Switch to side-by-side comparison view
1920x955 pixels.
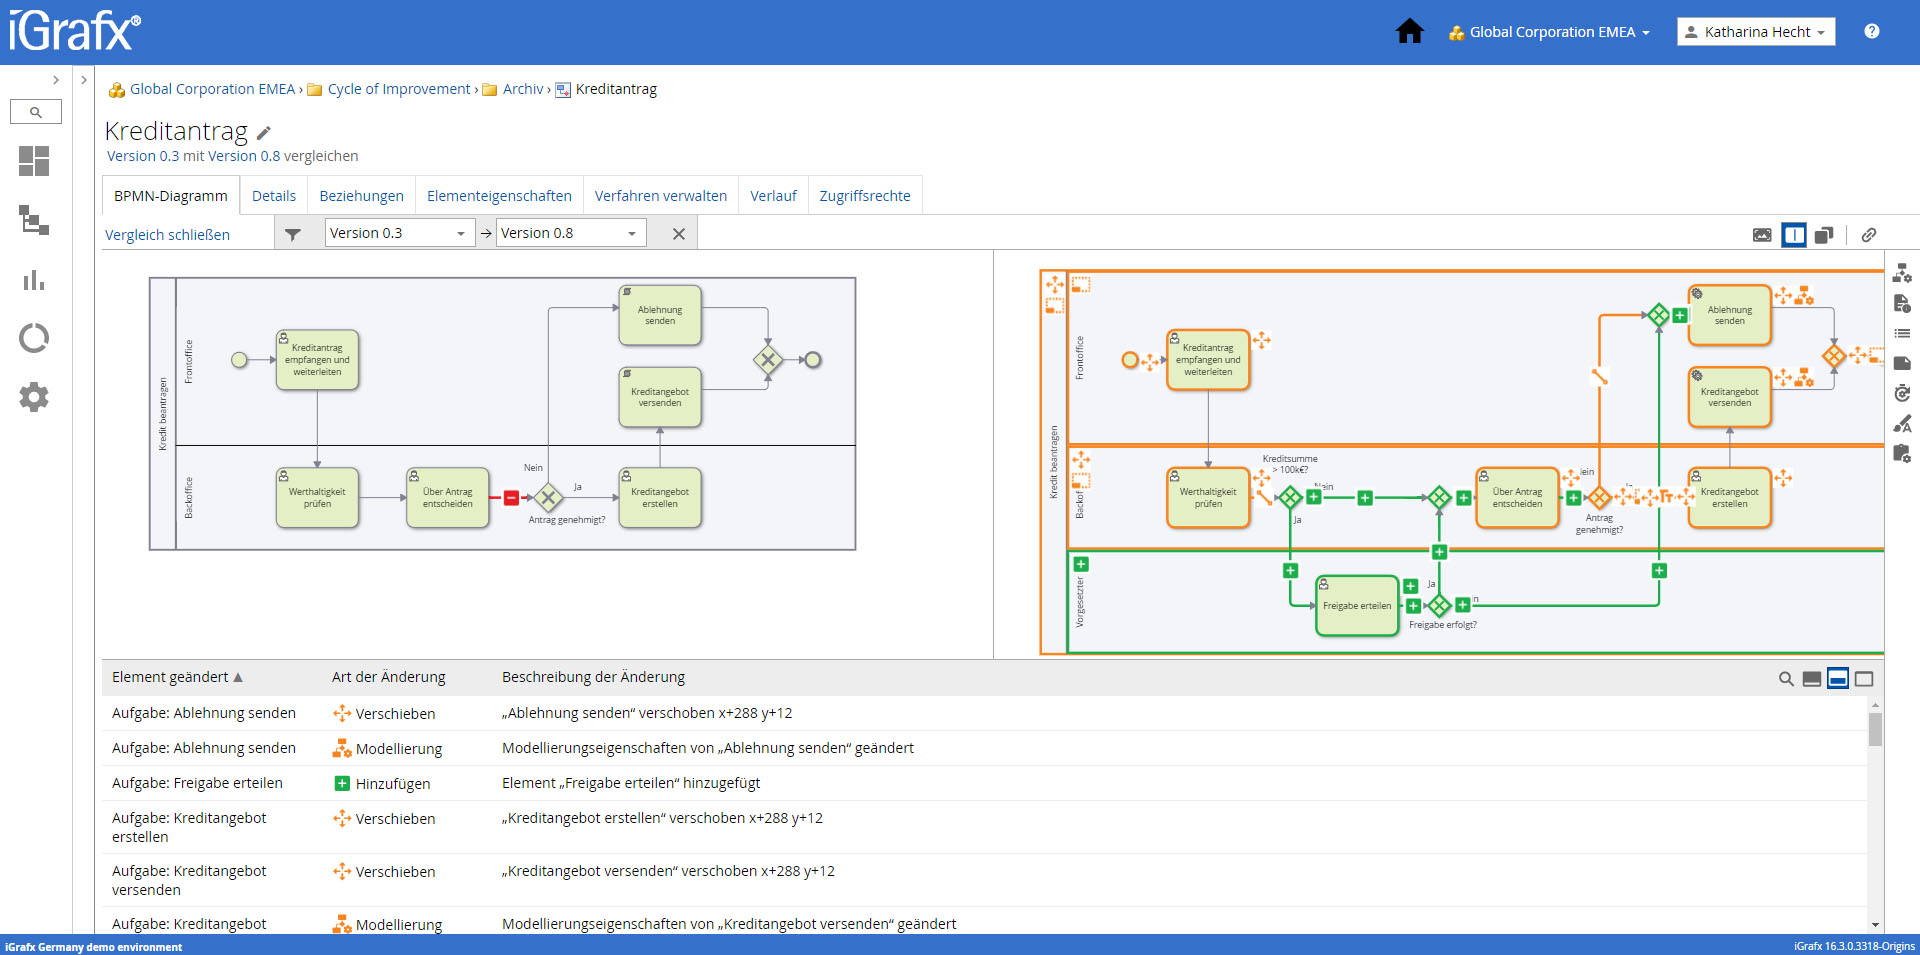point(1794,235)
